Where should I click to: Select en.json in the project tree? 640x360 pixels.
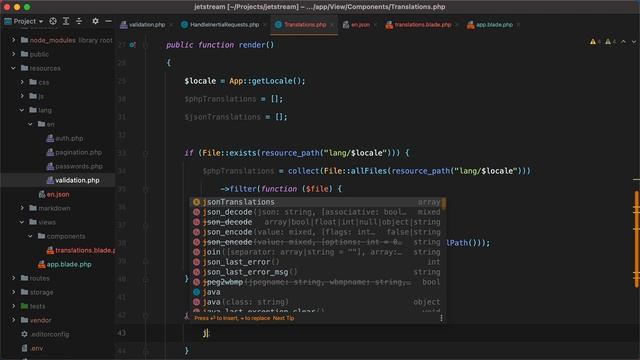(53, 194)
